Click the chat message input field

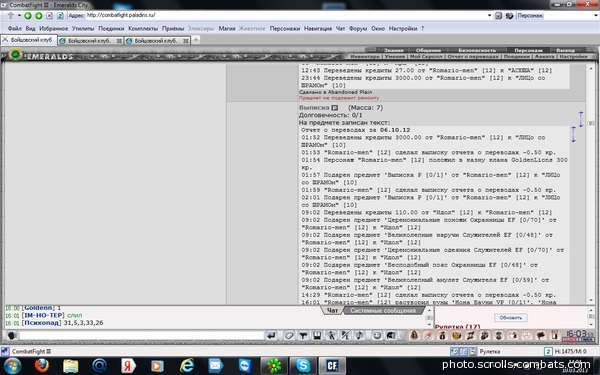(x=142, y=336)
